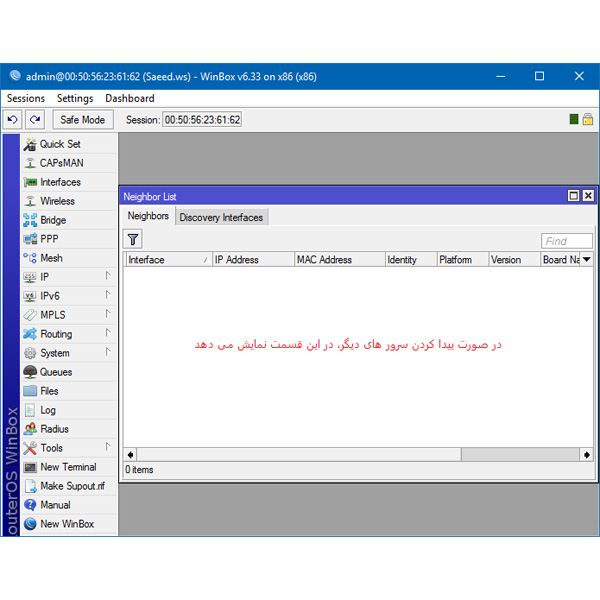Click the Redo arrow button

point(35,120)
